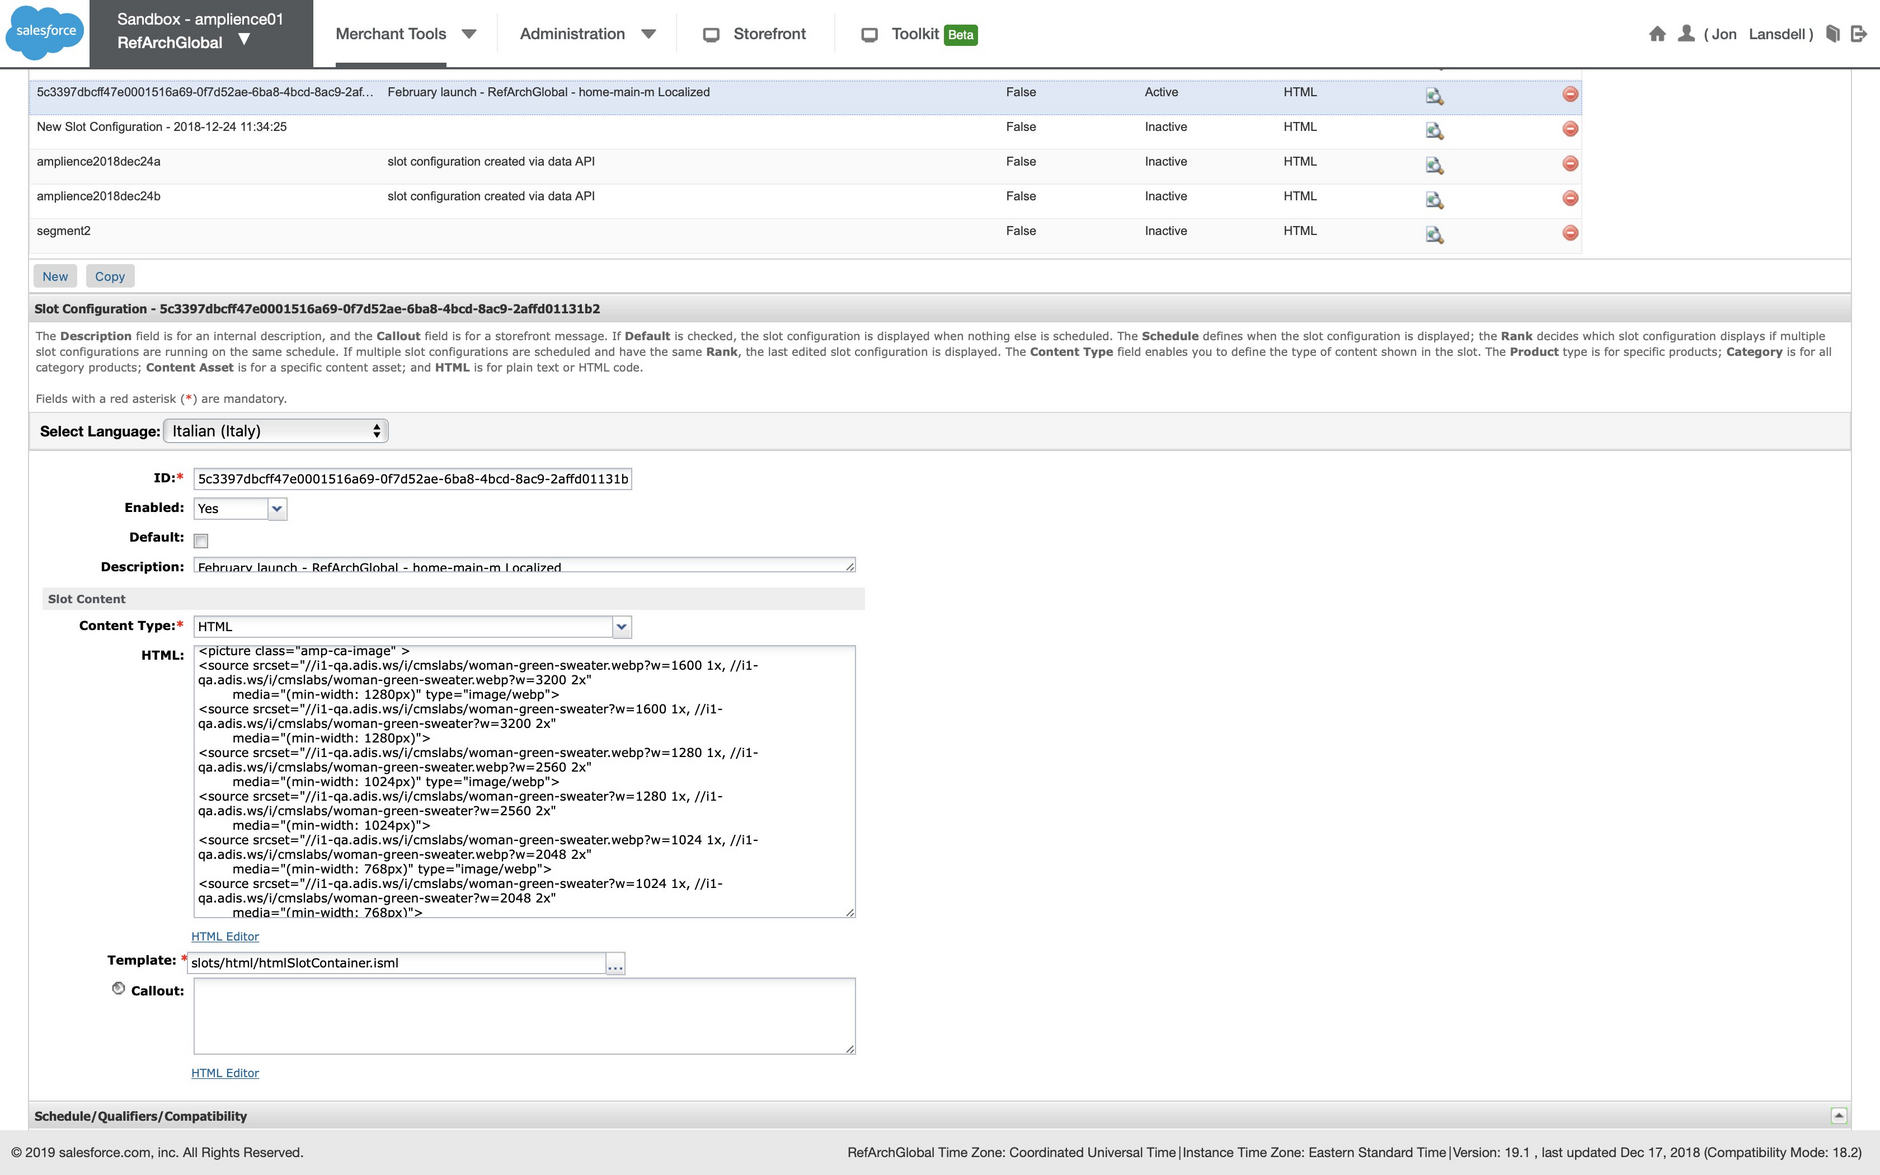The image size is (1880, 1175).
Task: Click the Storefront monitor icon
Action: [711, 35]
